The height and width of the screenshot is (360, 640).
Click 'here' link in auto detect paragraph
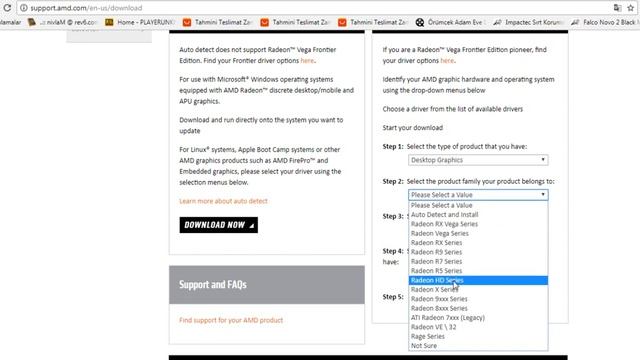(307, 61)
